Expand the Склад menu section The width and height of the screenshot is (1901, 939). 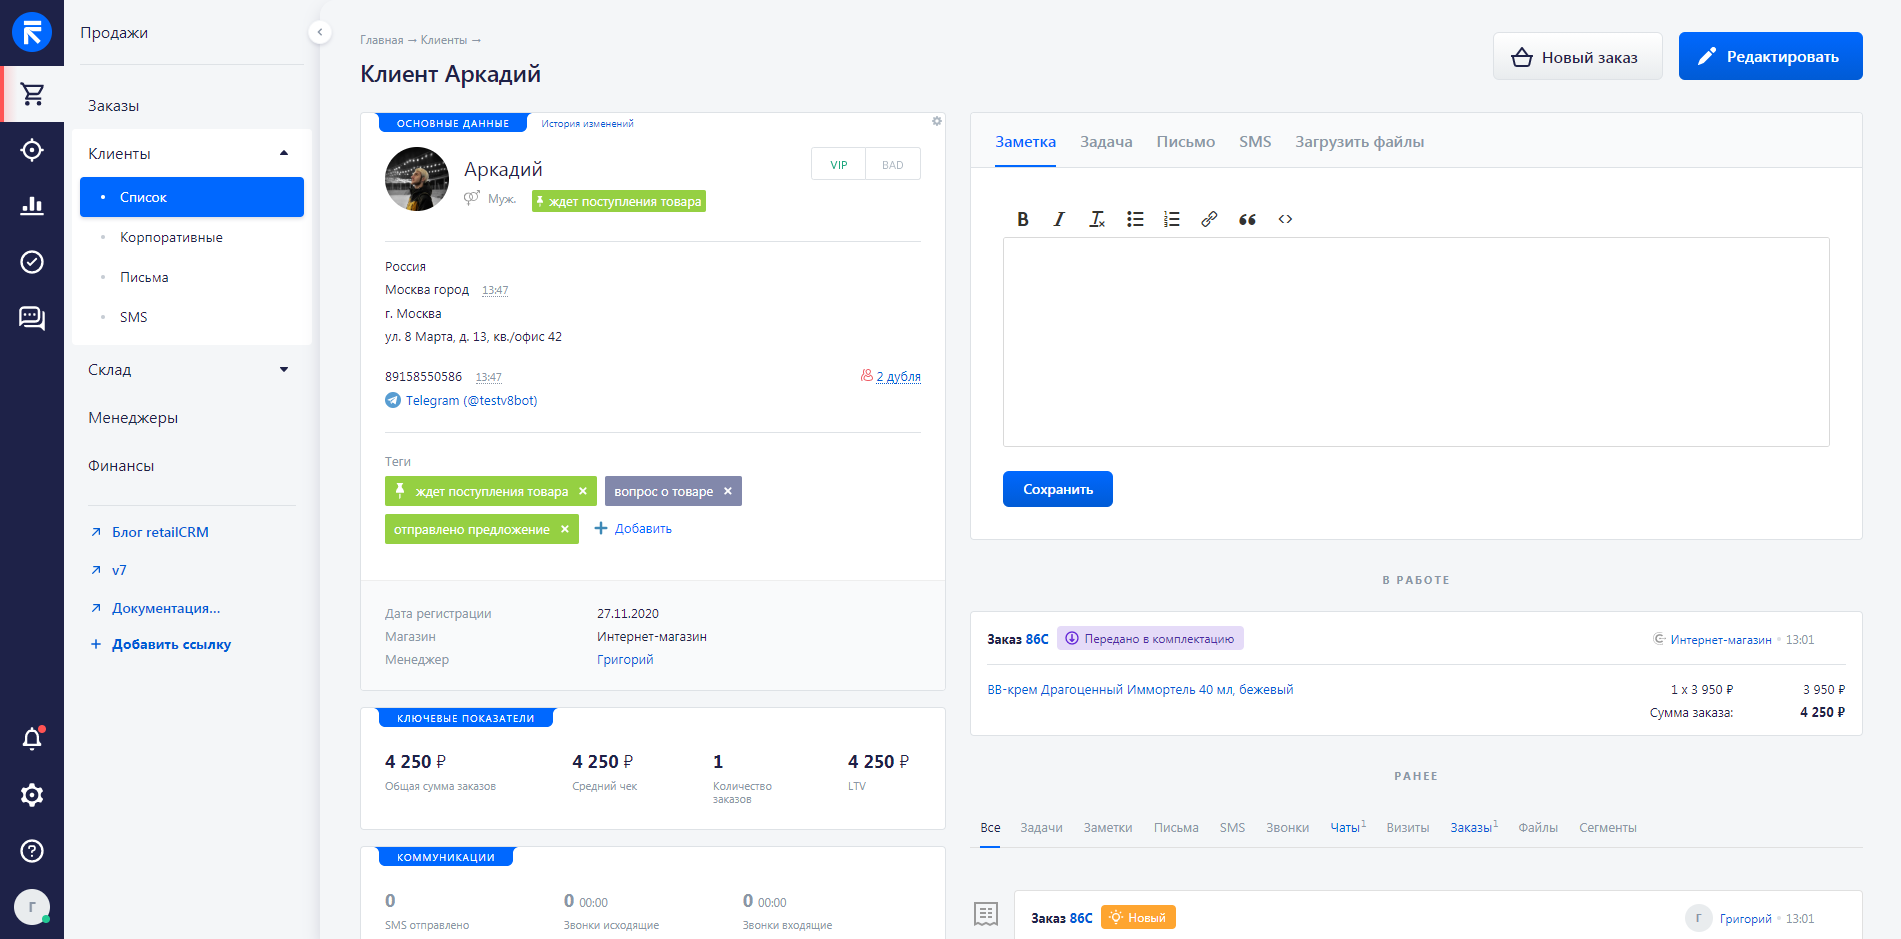284,370
